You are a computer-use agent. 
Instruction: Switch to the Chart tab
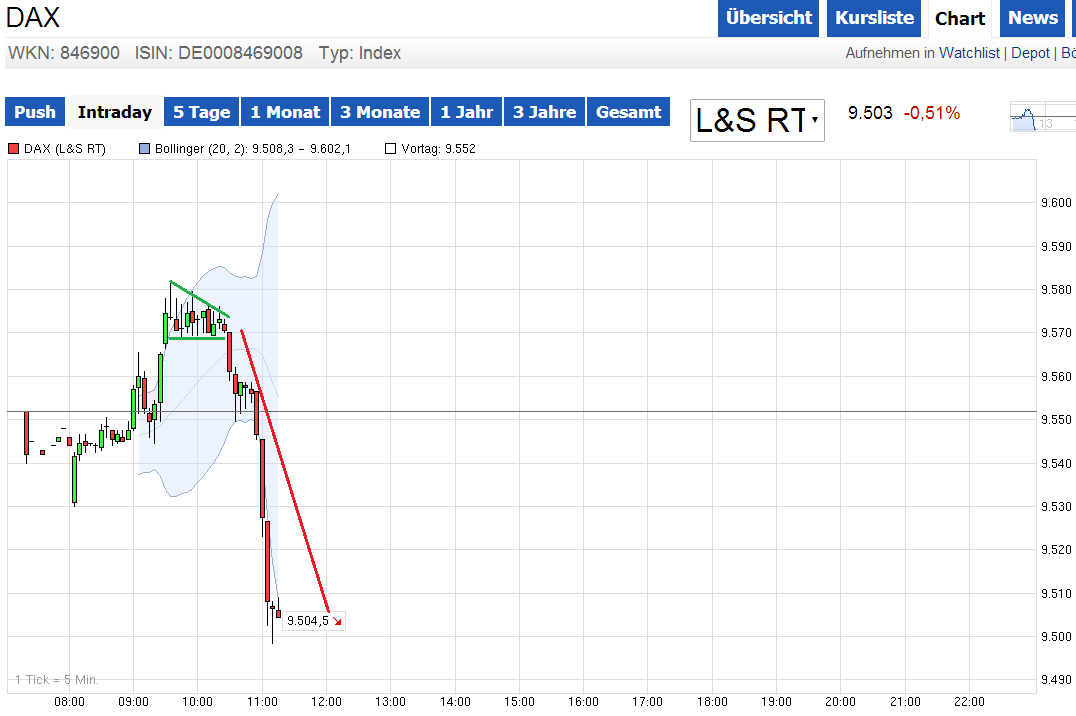click(x=959, y=18)
